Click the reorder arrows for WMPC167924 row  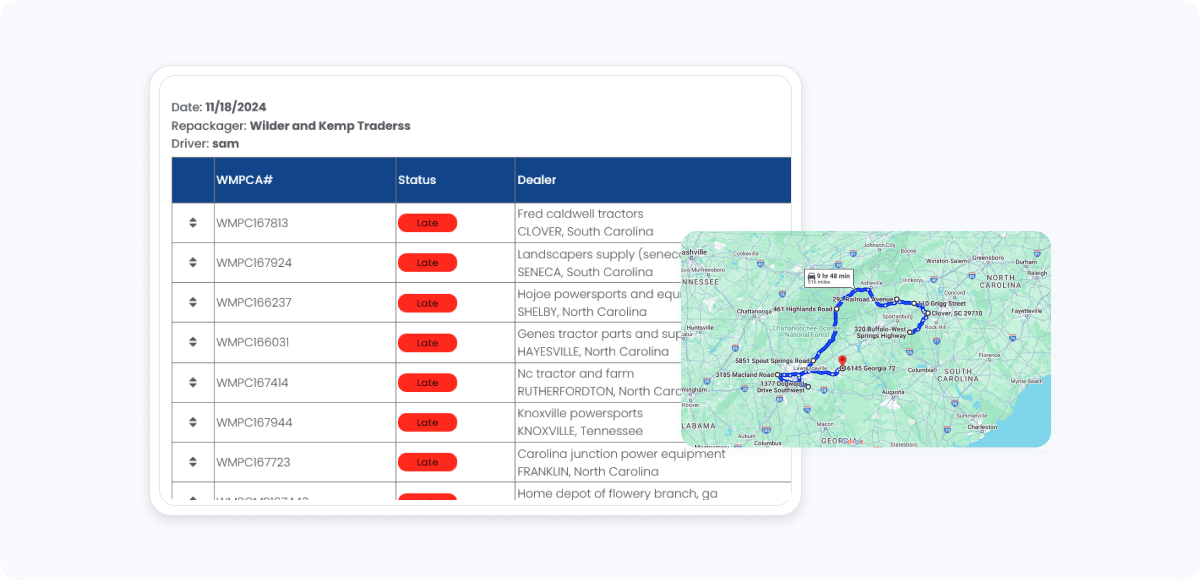point(193,263)
